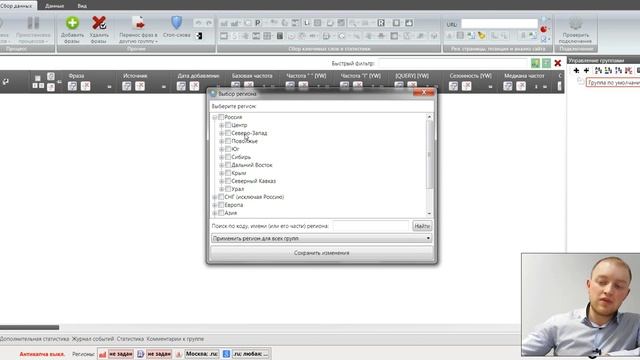Click the P icon in statistics toolbar
The width and height of the screenshot is (640, 360).
click(x=258, y=23)
